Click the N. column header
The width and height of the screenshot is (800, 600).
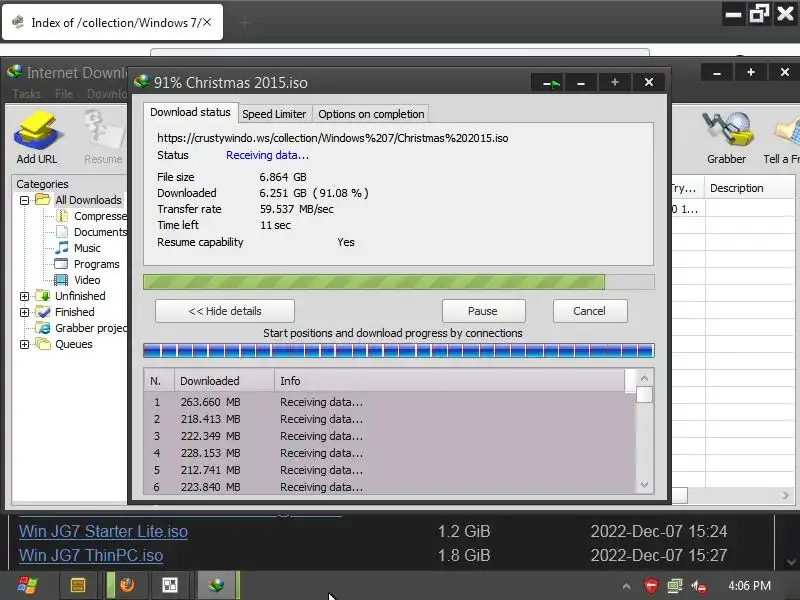[x=159, y=381]
